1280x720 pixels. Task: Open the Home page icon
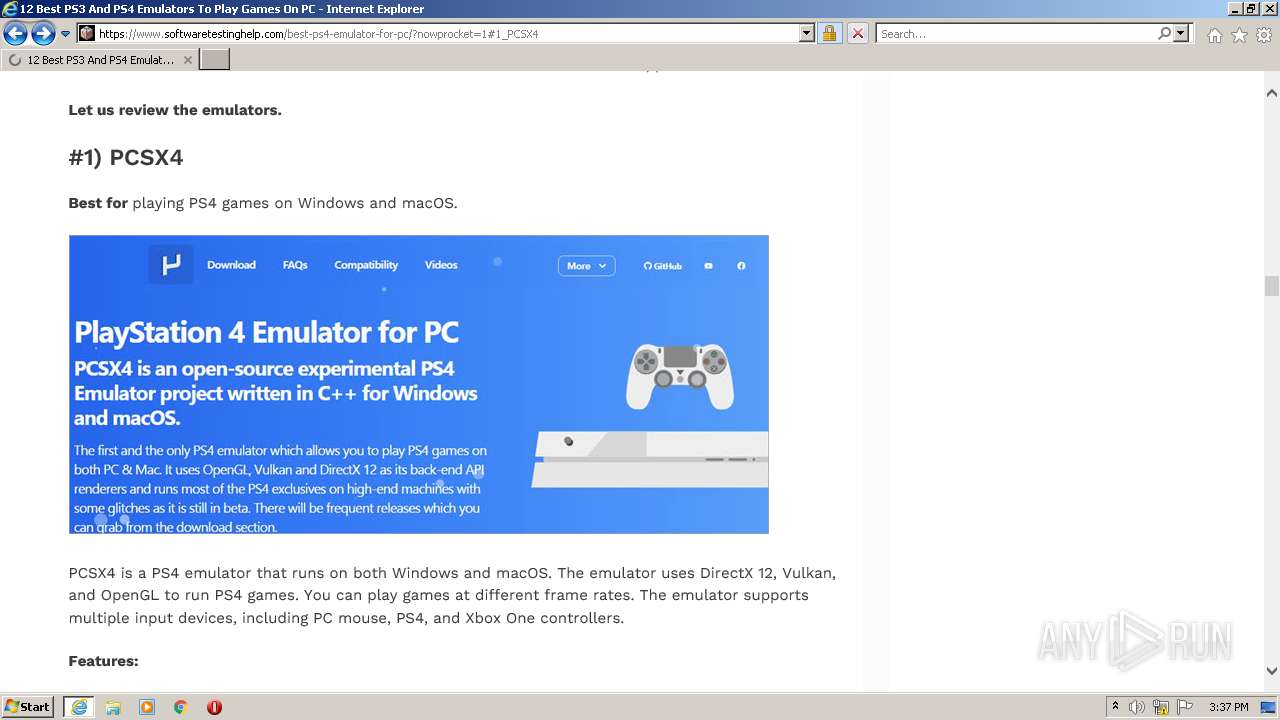tap(1214, 35)
